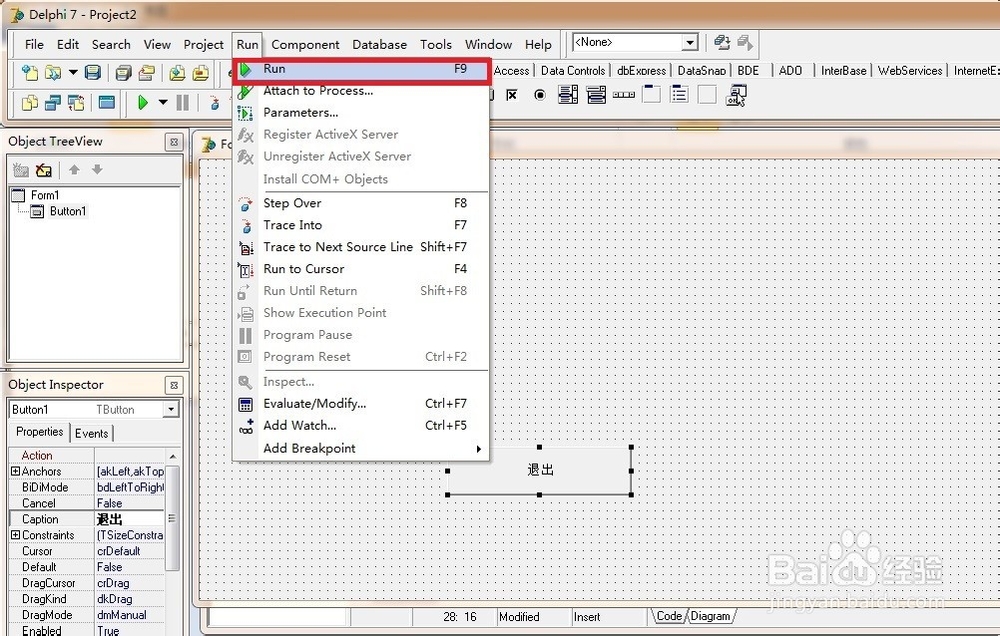Expand the Add Breakpoint submenu
This screenshot has width=1000, height=636.
click(362, 448)
